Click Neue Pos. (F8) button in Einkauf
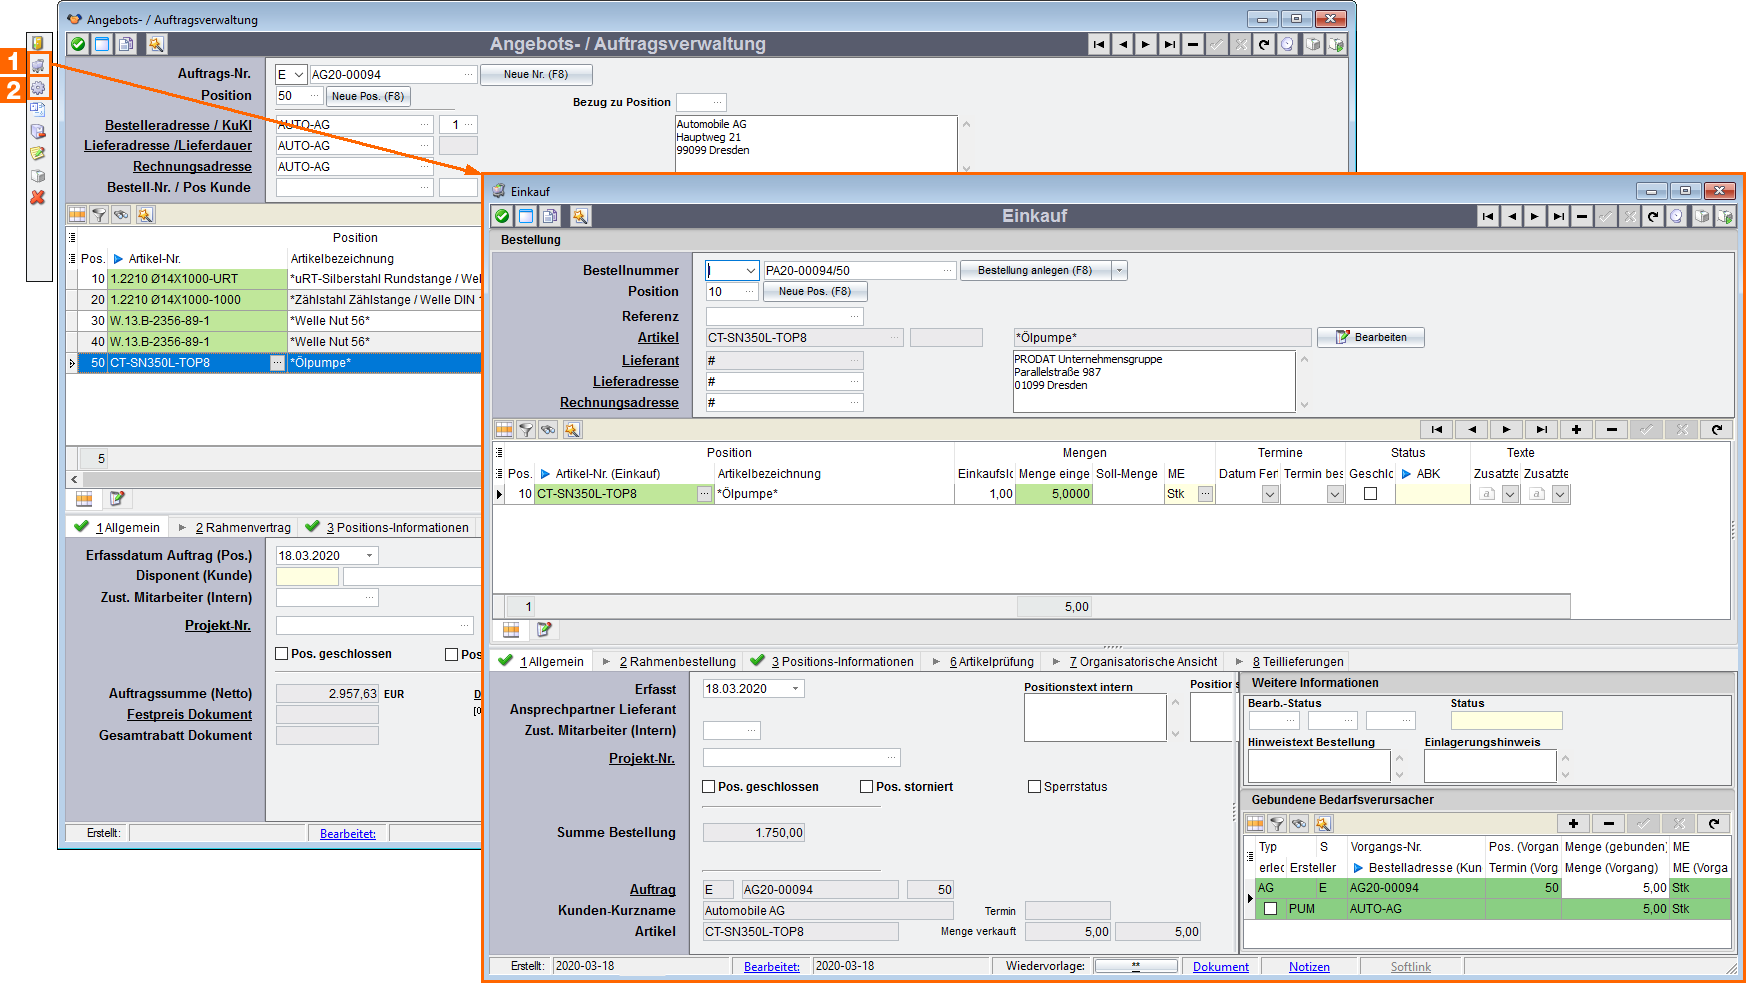The width and height of the screenshot is (1746, 983). tap(815, 292)
